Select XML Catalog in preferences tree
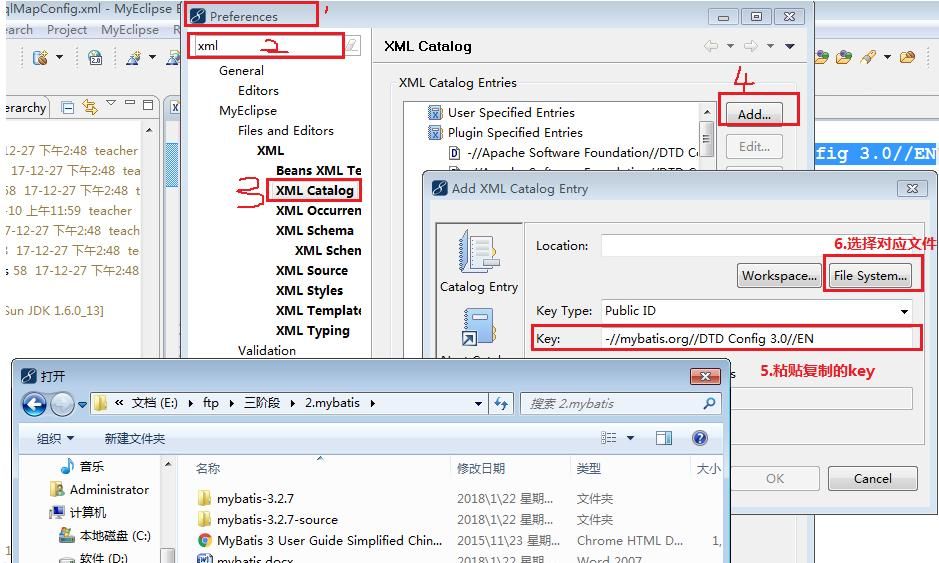 tap(314, 190)
